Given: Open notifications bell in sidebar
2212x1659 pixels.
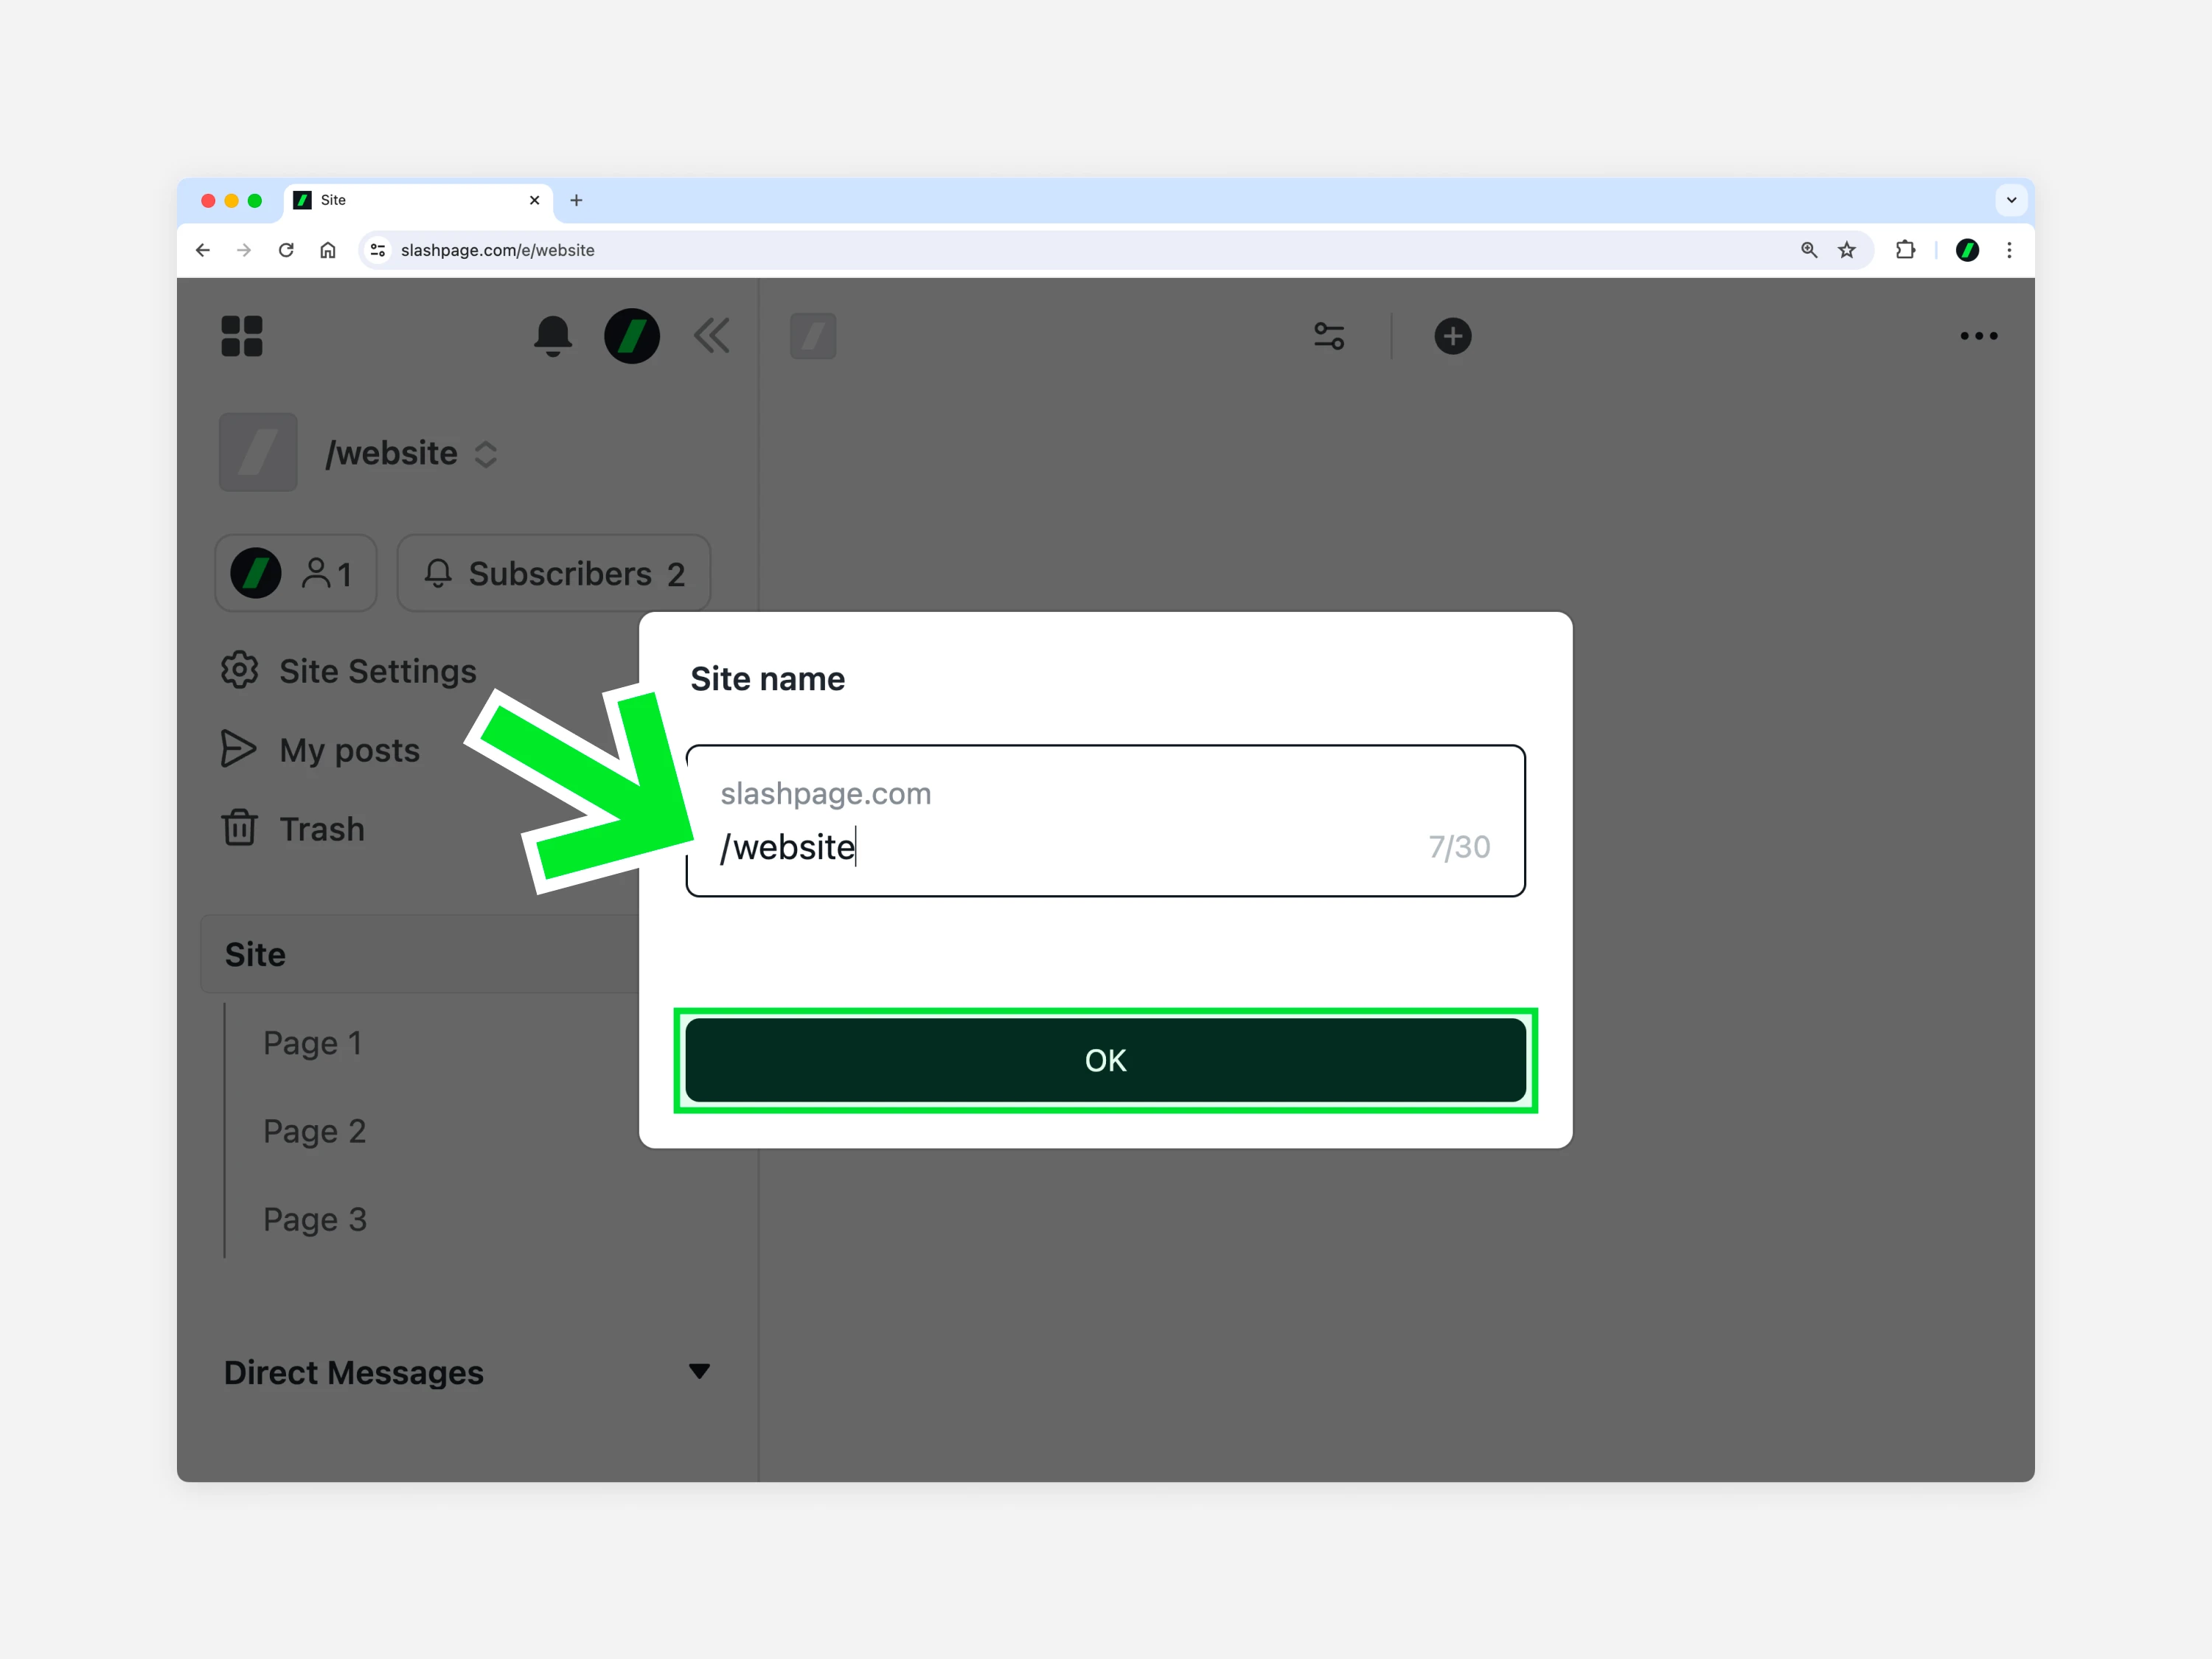Looking at the screenshot, I should pyautogui.click(x=553, y=336).
